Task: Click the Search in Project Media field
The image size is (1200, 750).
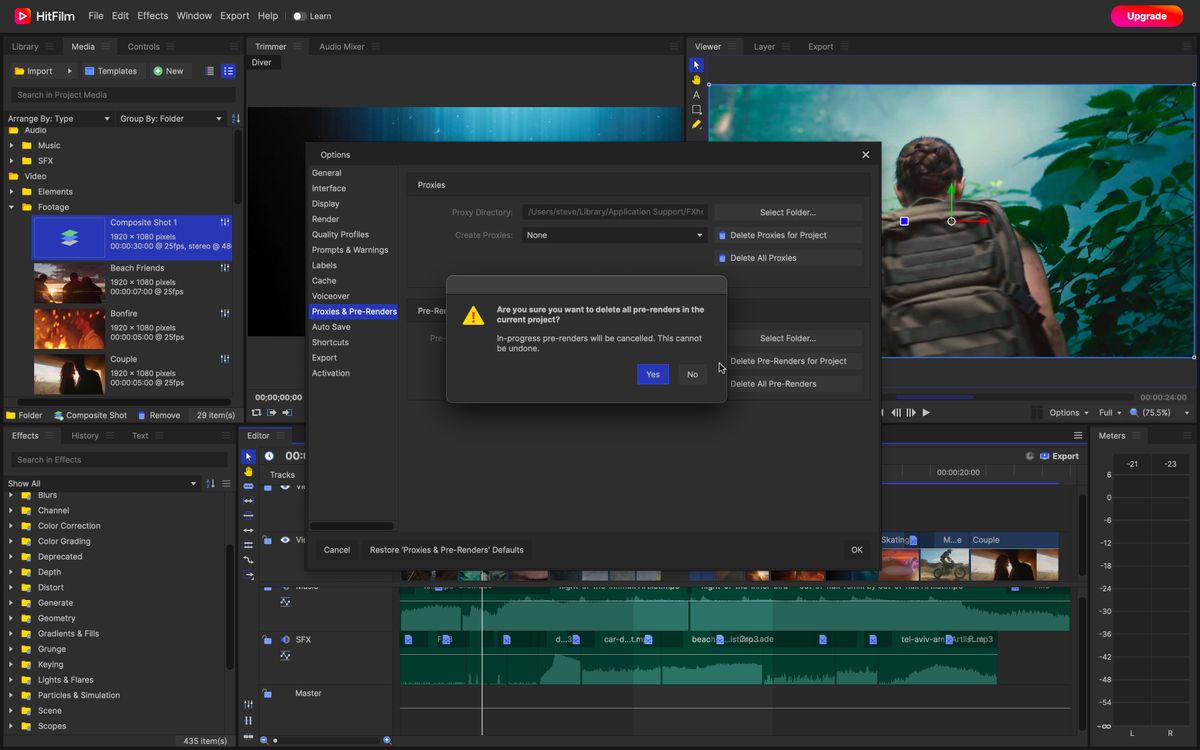Action: [x=123, y=95]
